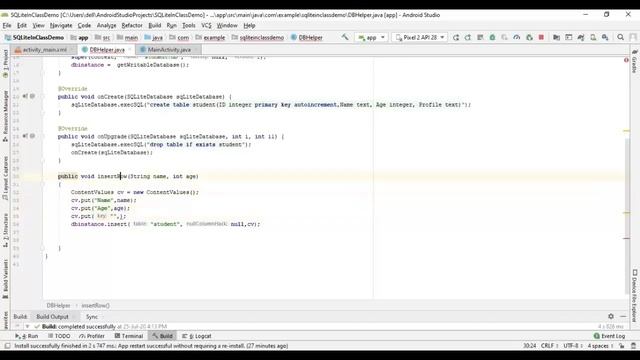
Task: Click the Make Project hammer icon
Action: point(345,37)
